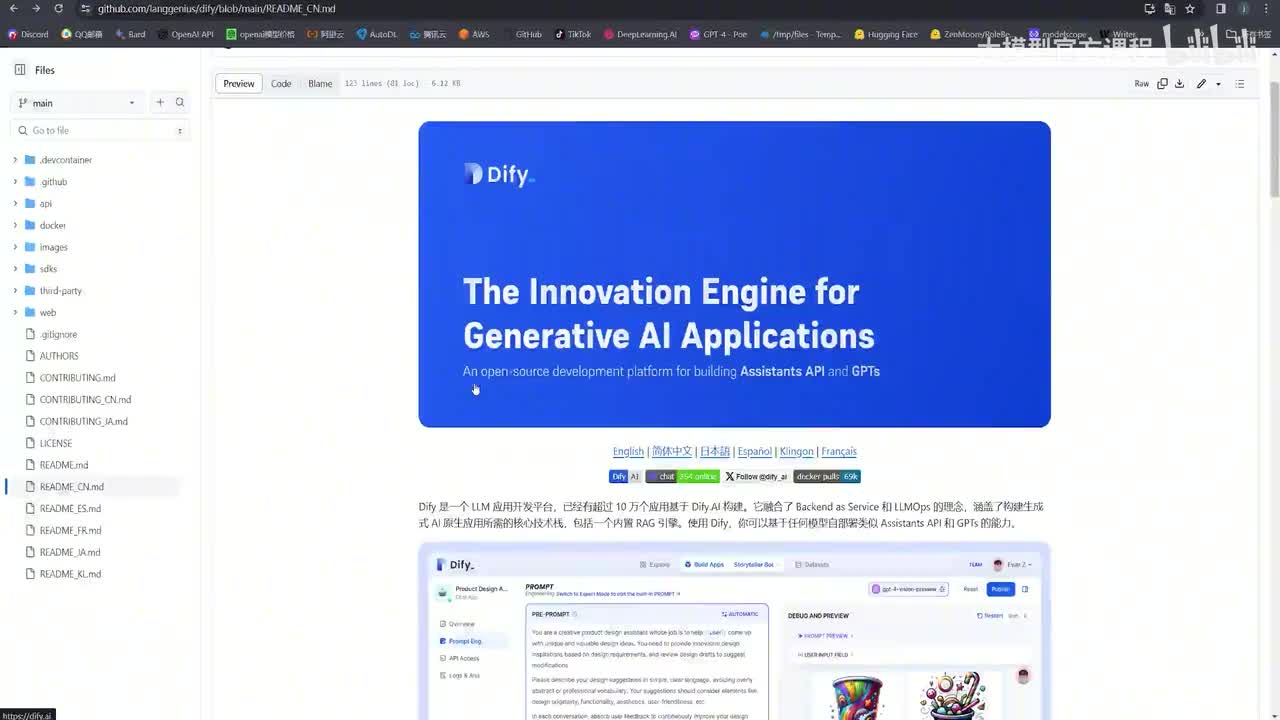
Task: Click the 简体中文 language link
Action: pyautogui.click(x=672, y=452)
